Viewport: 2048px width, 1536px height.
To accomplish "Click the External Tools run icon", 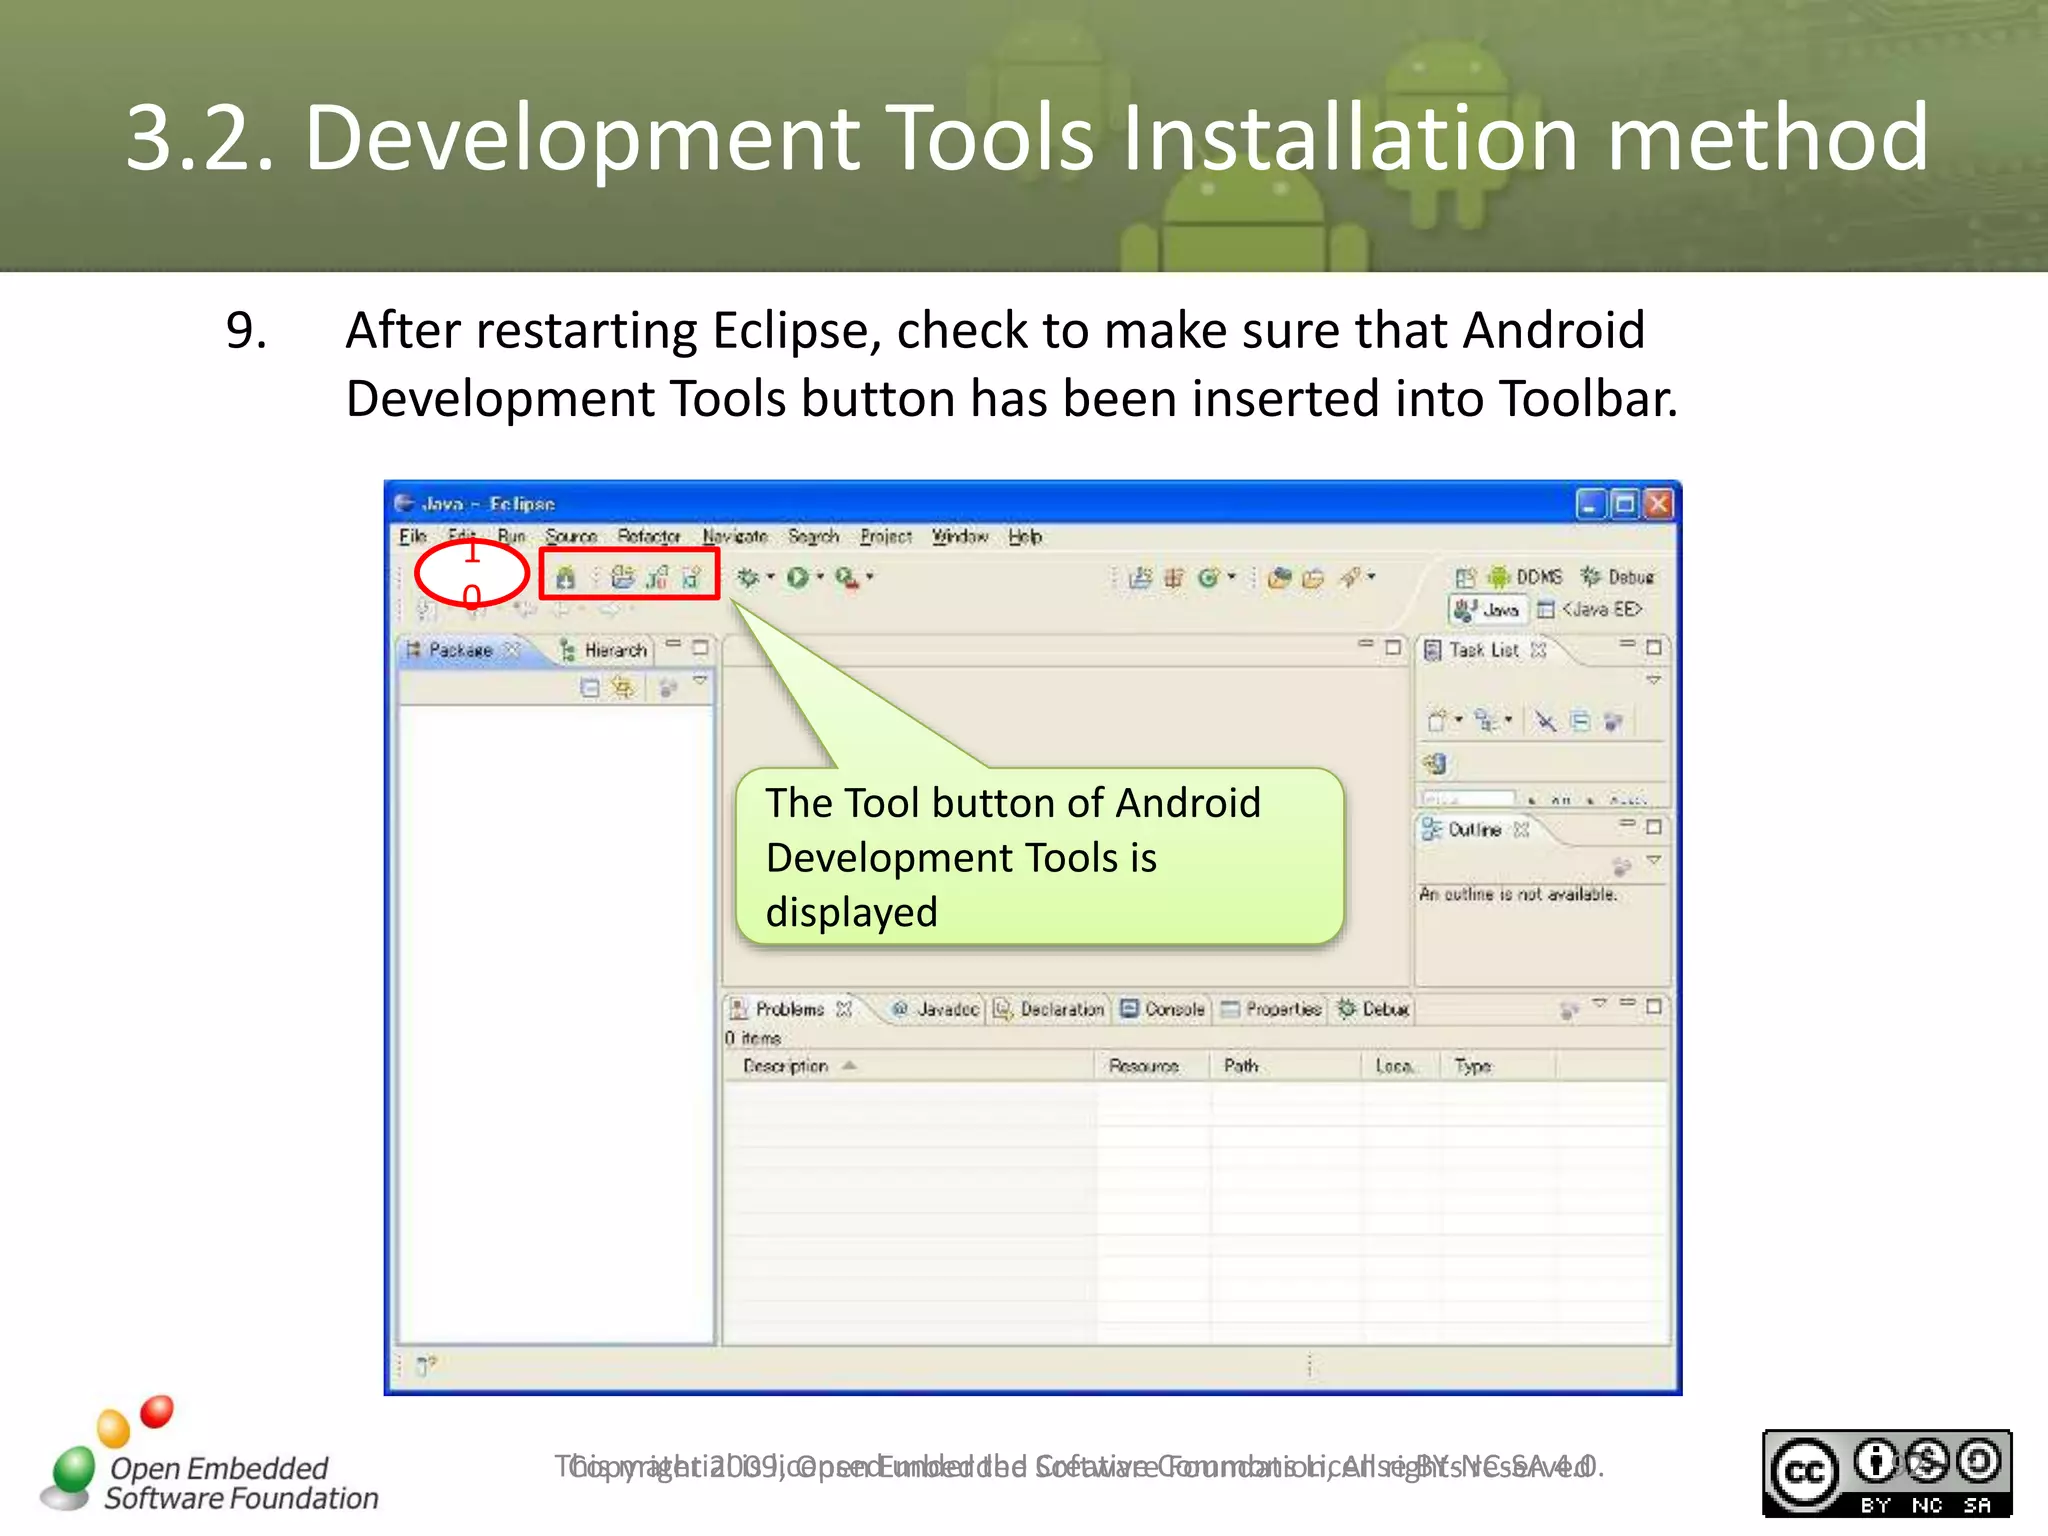I will coord(847,577).
